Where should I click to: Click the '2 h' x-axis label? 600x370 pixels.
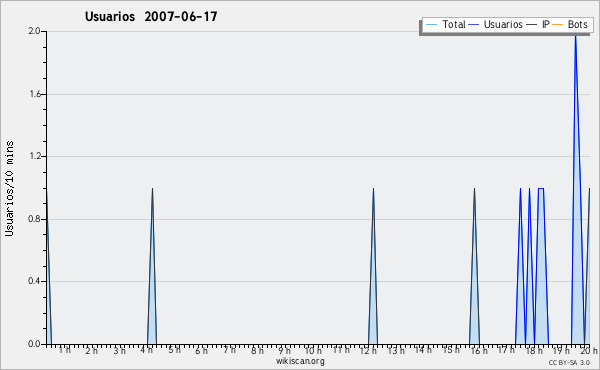click(91, 350)
